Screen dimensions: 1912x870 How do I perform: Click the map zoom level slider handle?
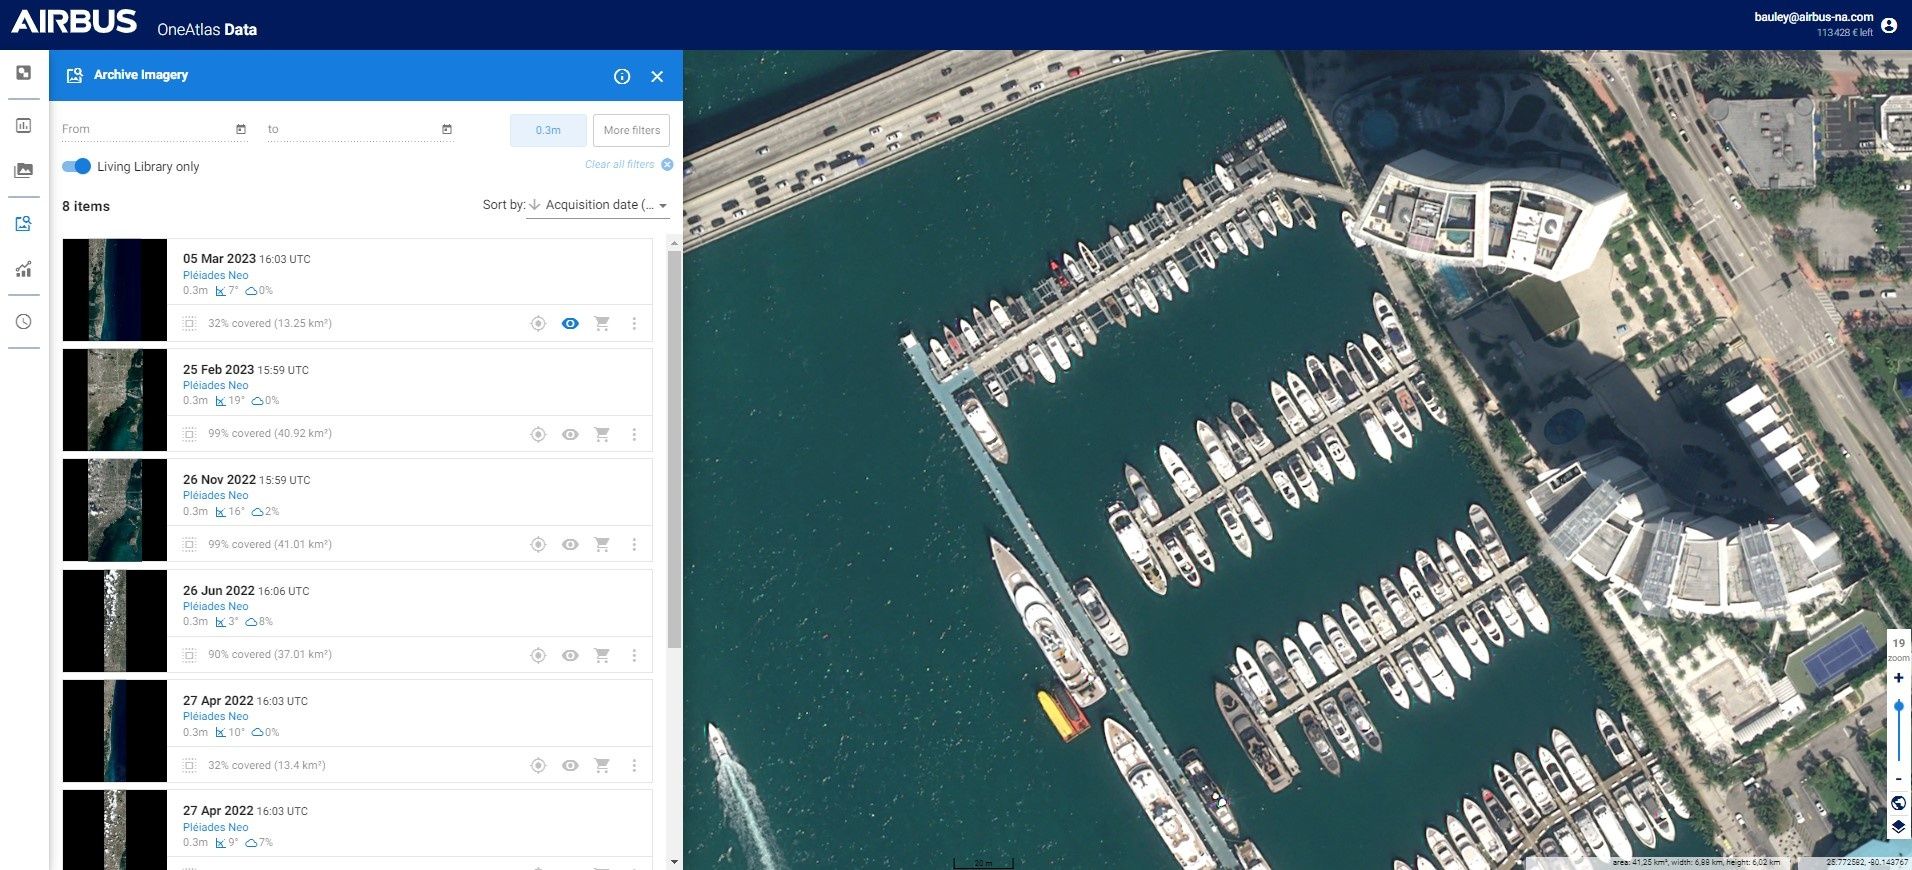(x=1898, y=706)
